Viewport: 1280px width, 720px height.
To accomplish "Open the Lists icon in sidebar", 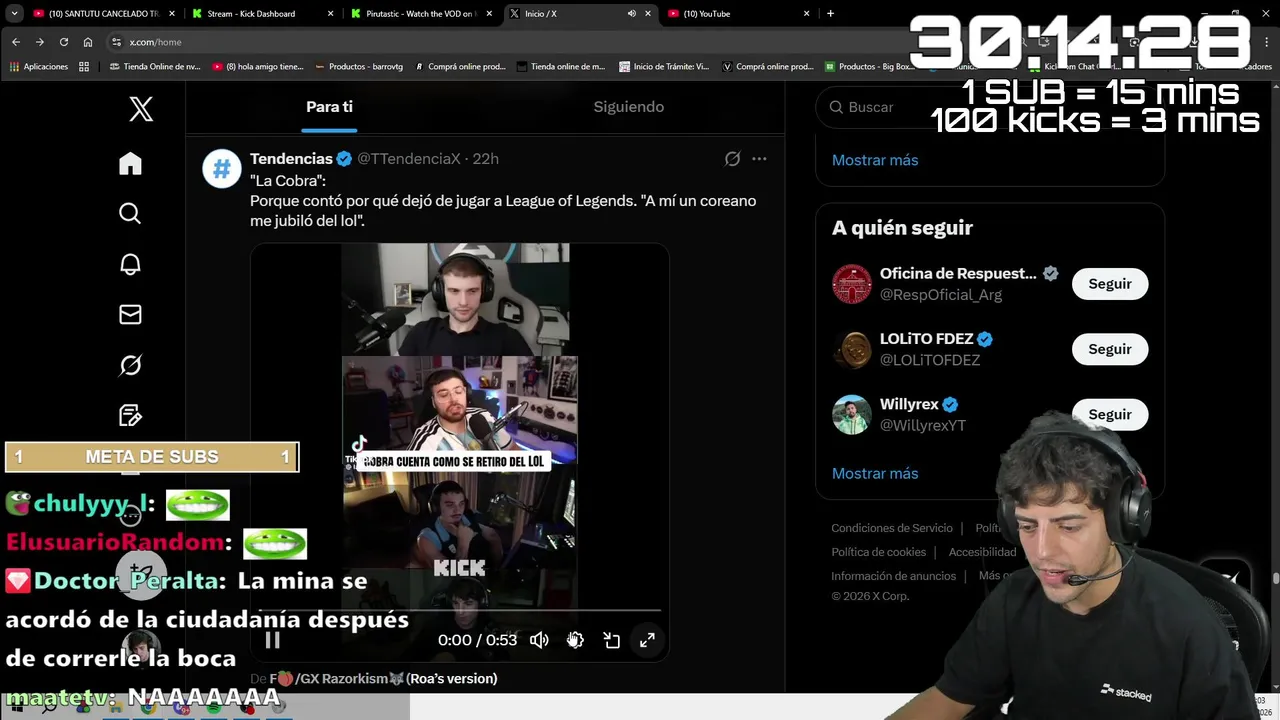I will (130, 415).
